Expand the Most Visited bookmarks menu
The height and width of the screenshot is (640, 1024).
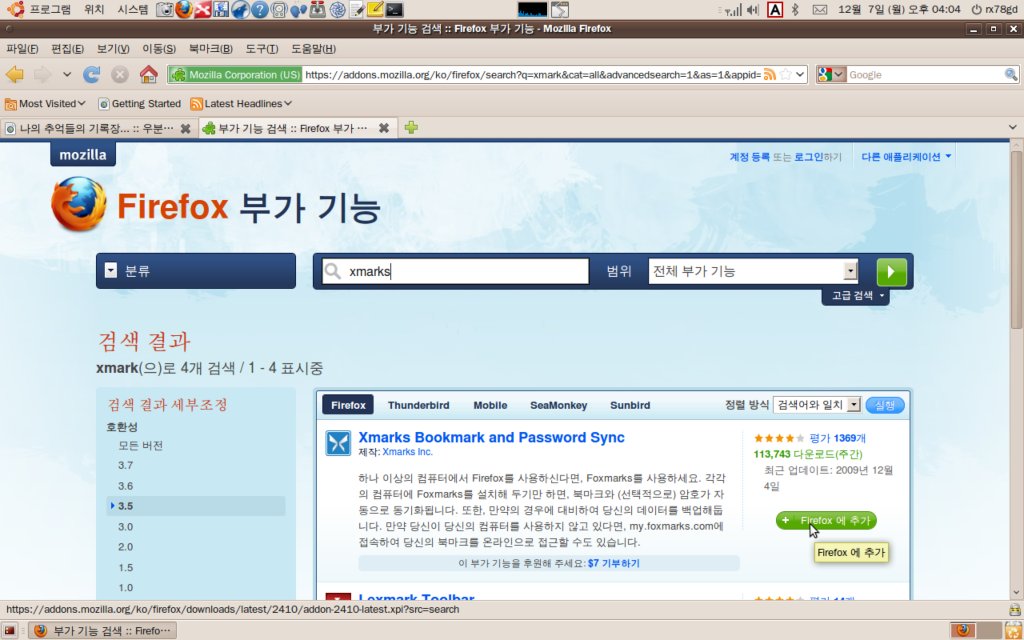[x=45, y=103]
